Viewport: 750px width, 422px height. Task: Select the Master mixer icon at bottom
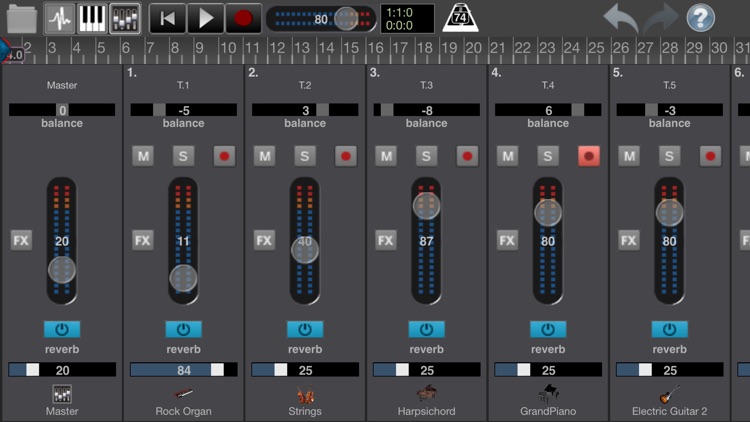point(62,394)
